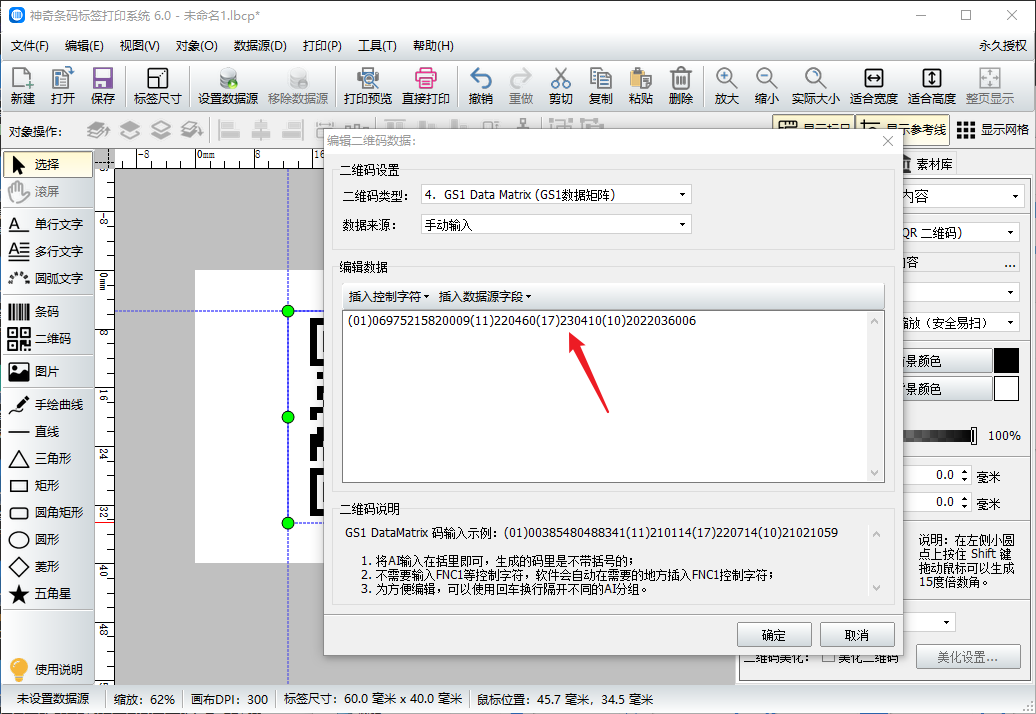Pick the 直线 line tool
This screenshot has height=714, width=1036.
coord(48,432)
